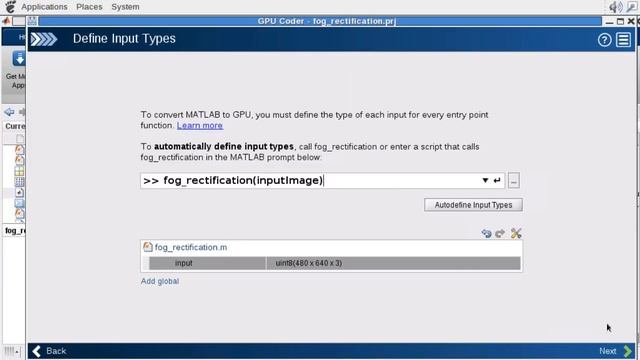
Task: Open the System menu
Action: coord(125,7)
